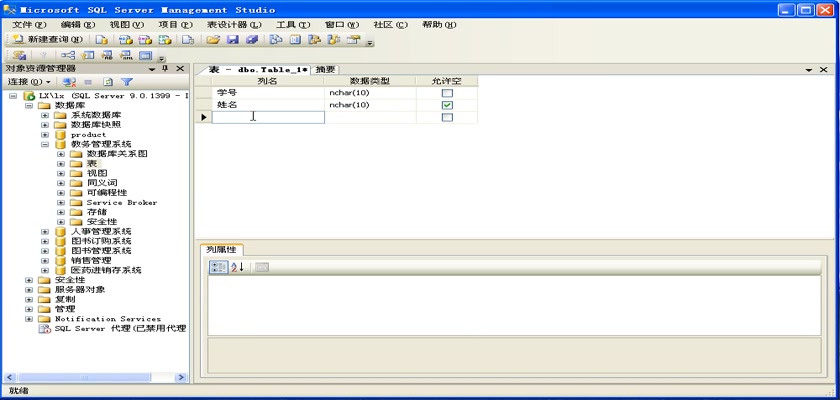Collapse the 教务管理系统 database node
840x400 pixels.
coord(45,145)
